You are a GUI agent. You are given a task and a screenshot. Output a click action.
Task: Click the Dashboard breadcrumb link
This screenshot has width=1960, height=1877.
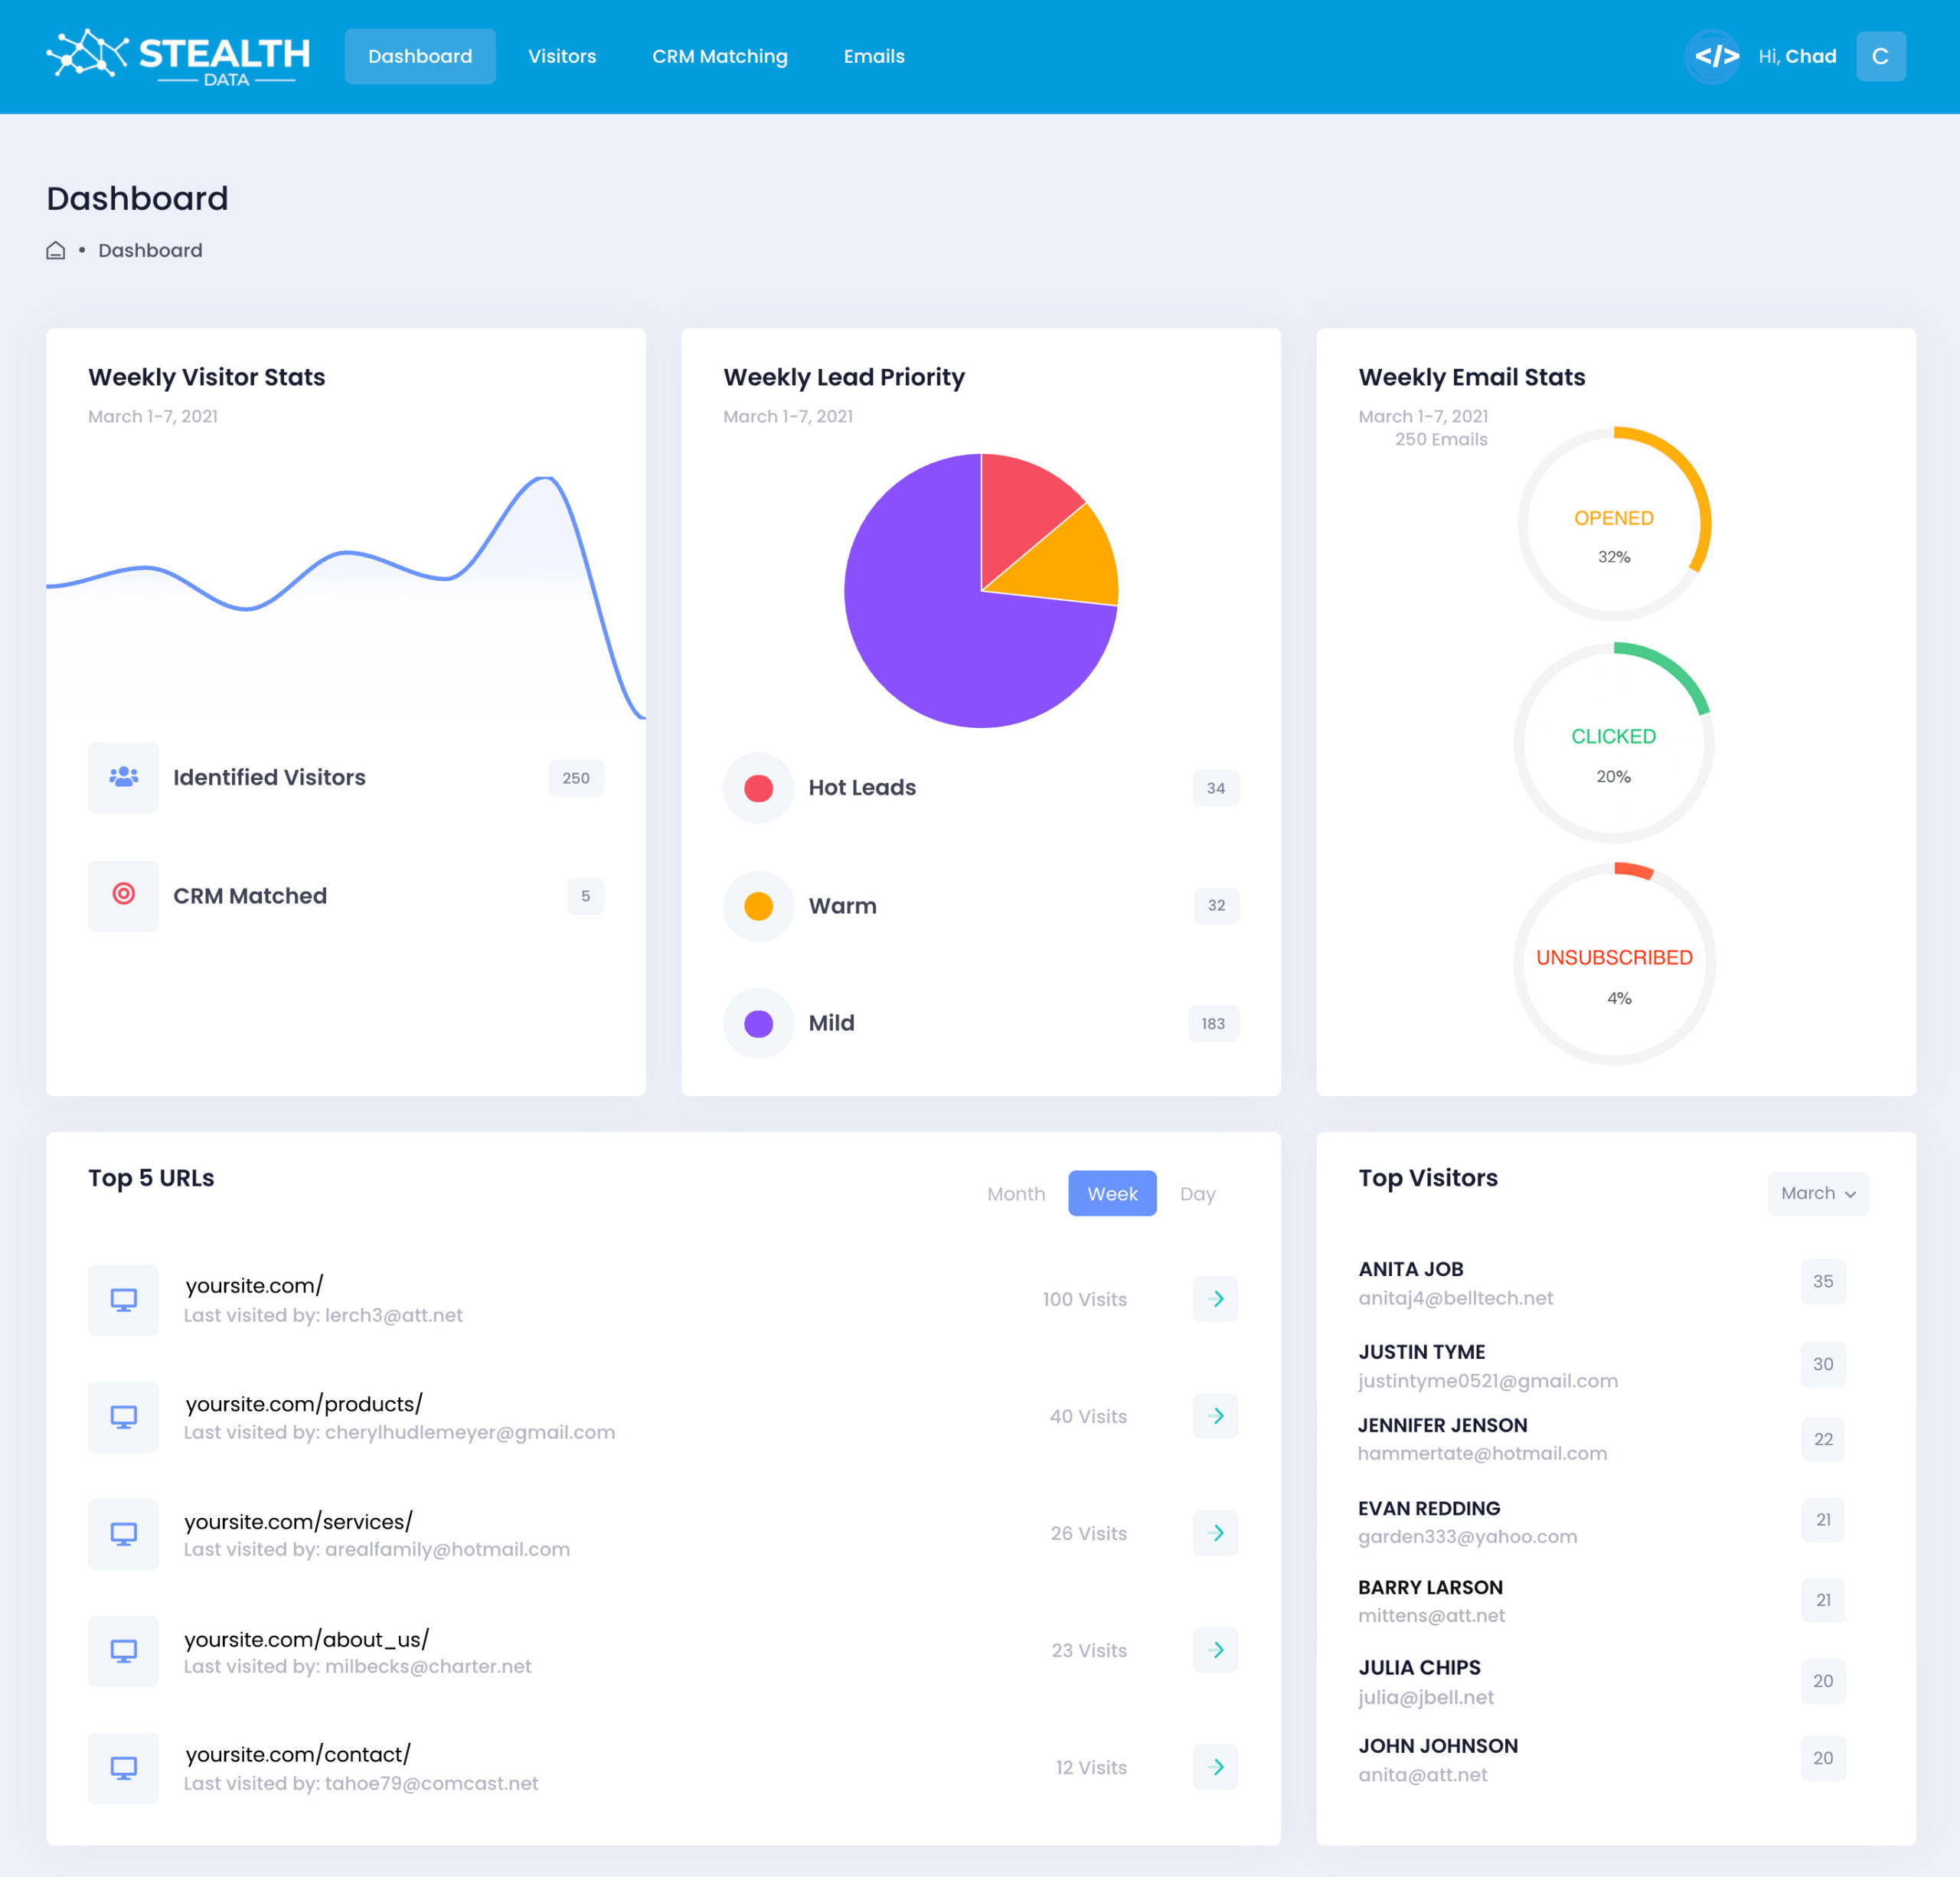coord(150,250)
